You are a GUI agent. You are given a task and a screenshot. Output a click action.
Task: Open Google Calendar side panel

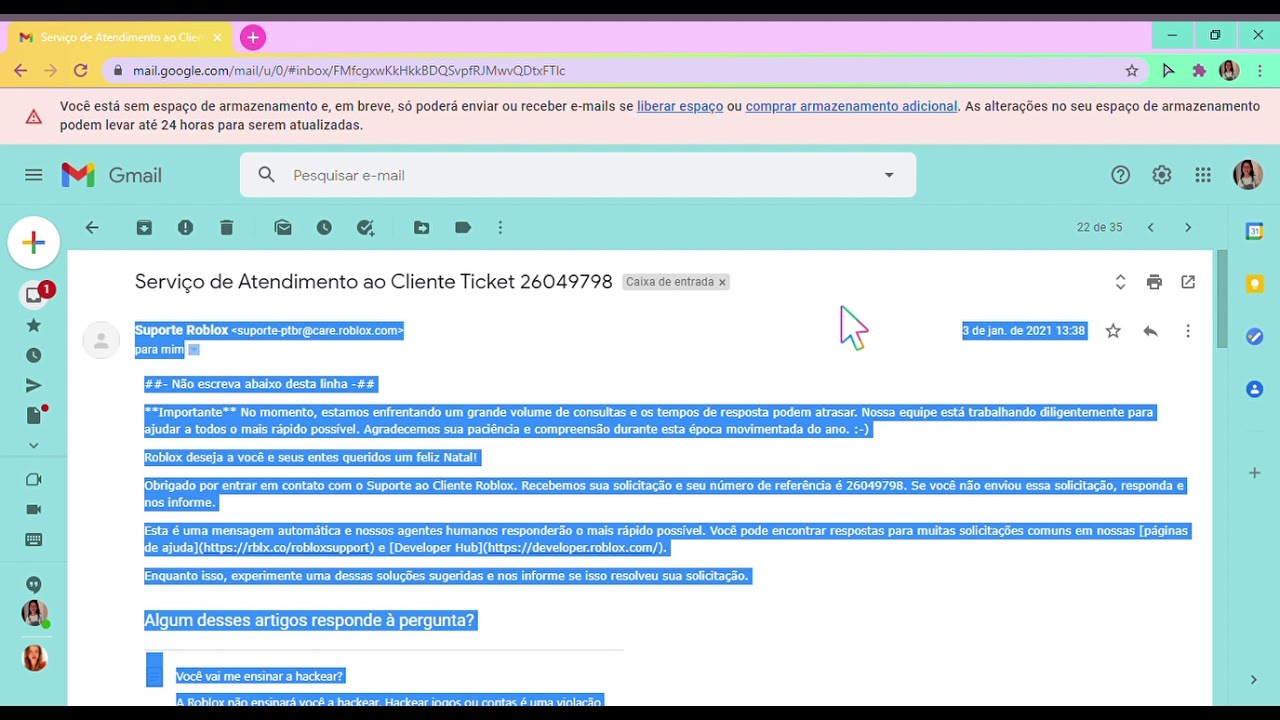point(1254,231)
